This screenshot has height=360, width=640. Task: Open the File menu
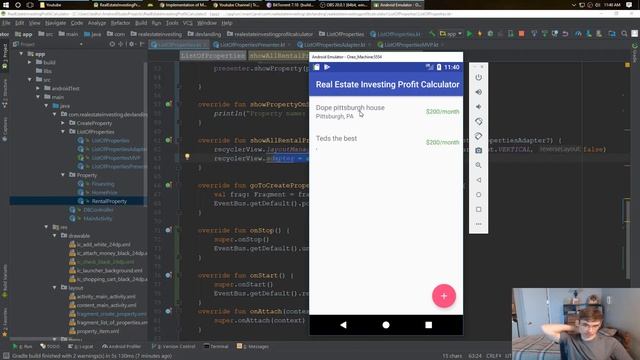click(6, 23)
